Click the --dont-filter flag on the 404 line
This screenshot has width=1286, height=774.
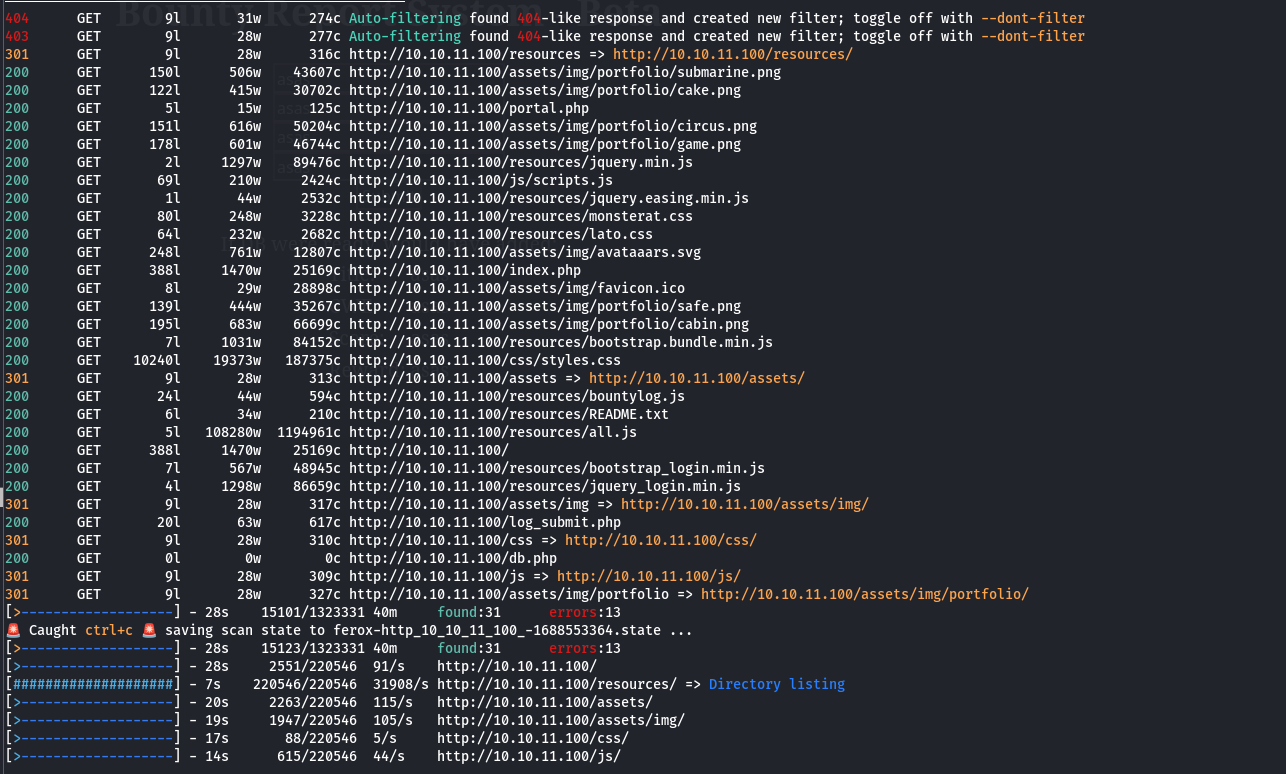[x=1033, y=18]
